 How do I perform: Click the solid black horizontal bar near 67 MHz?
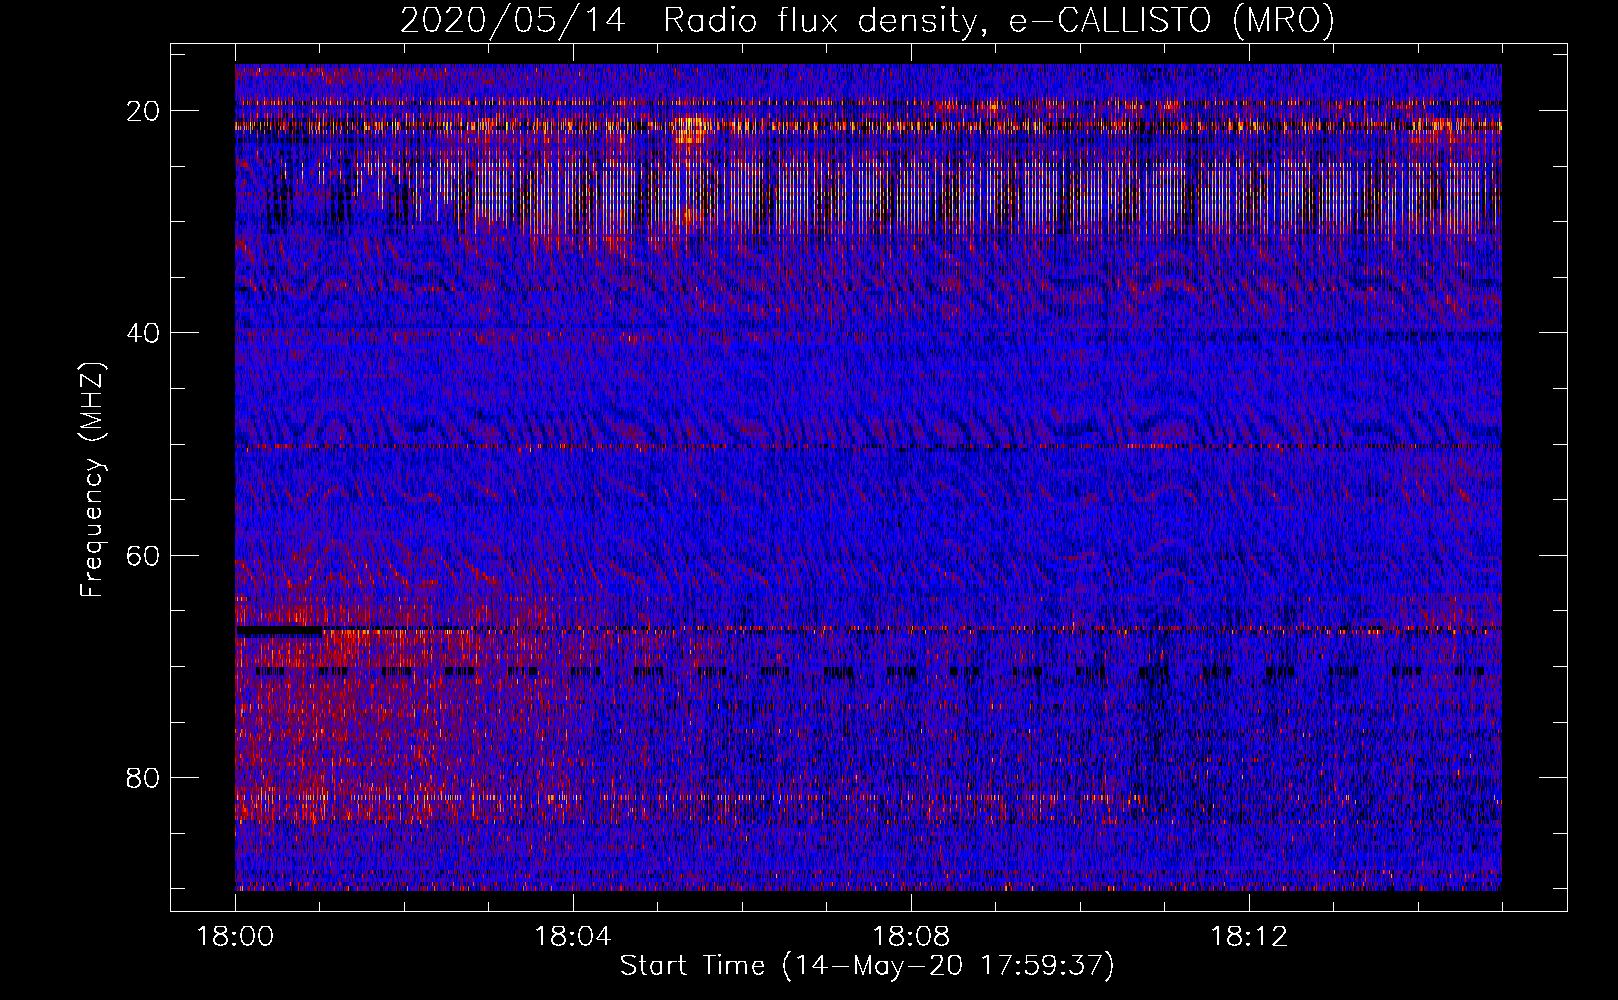click(x=279, y=632)
